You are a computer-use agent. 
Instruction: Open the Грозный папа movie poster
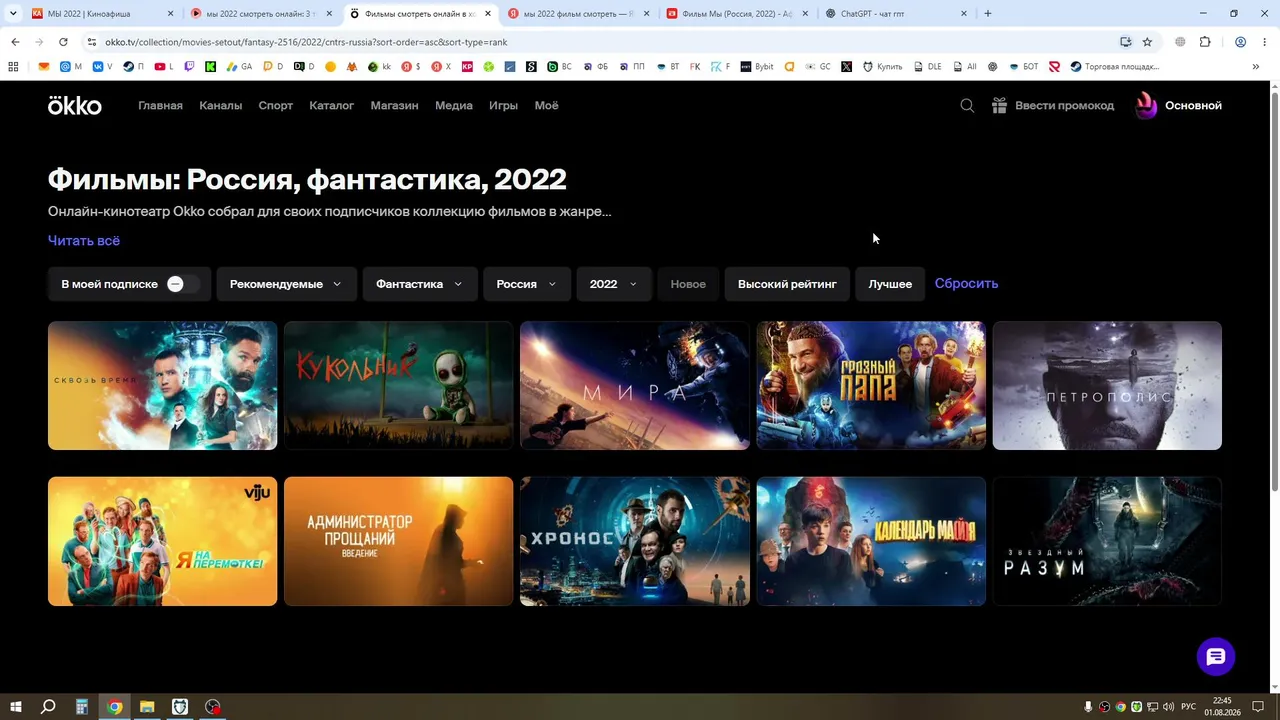pos(870,385)
